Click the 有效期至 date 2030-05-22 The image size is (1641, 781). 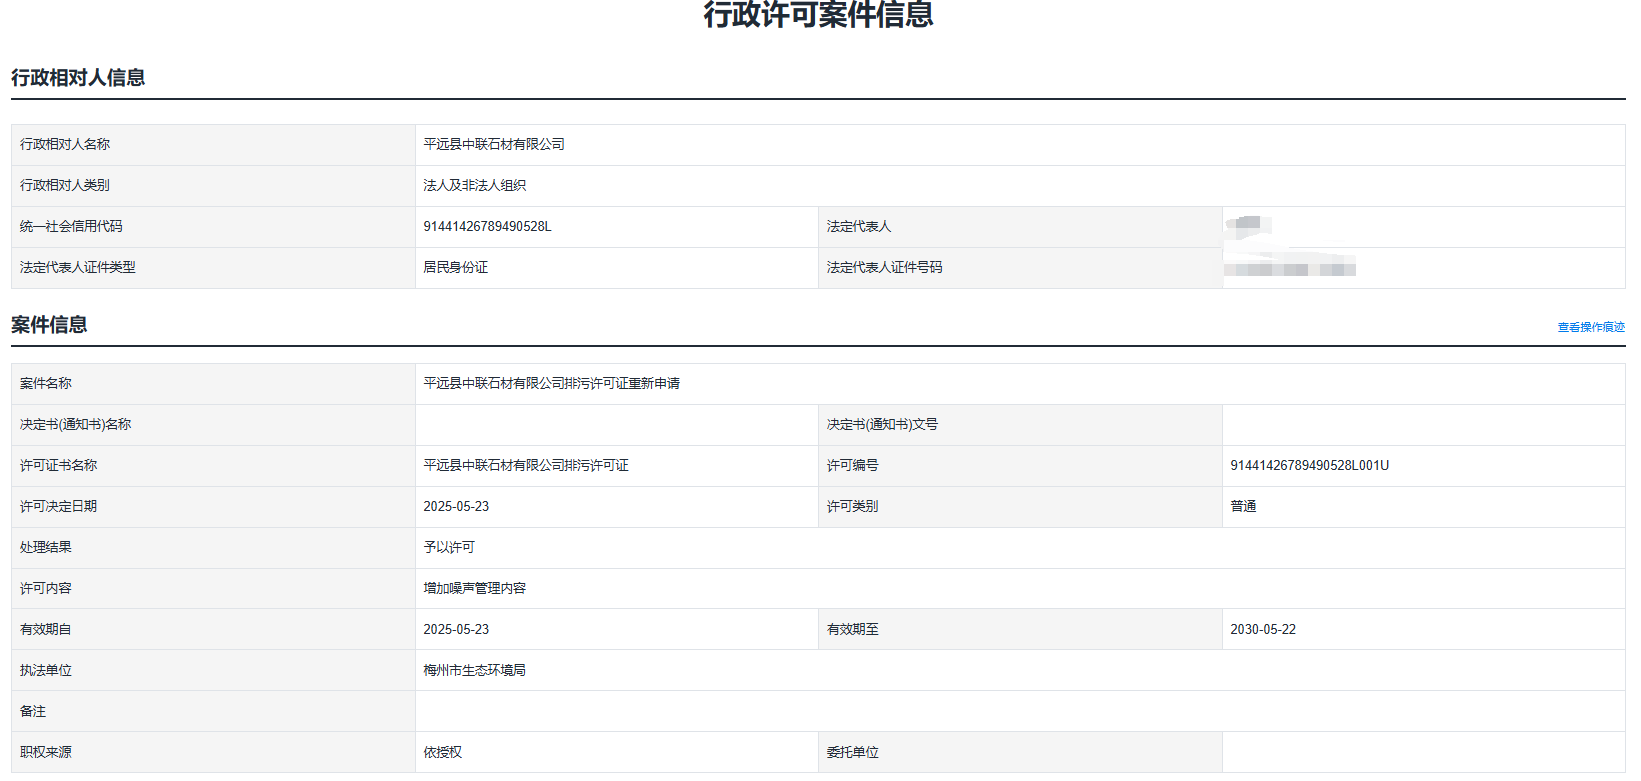(x=1262, y=630)
